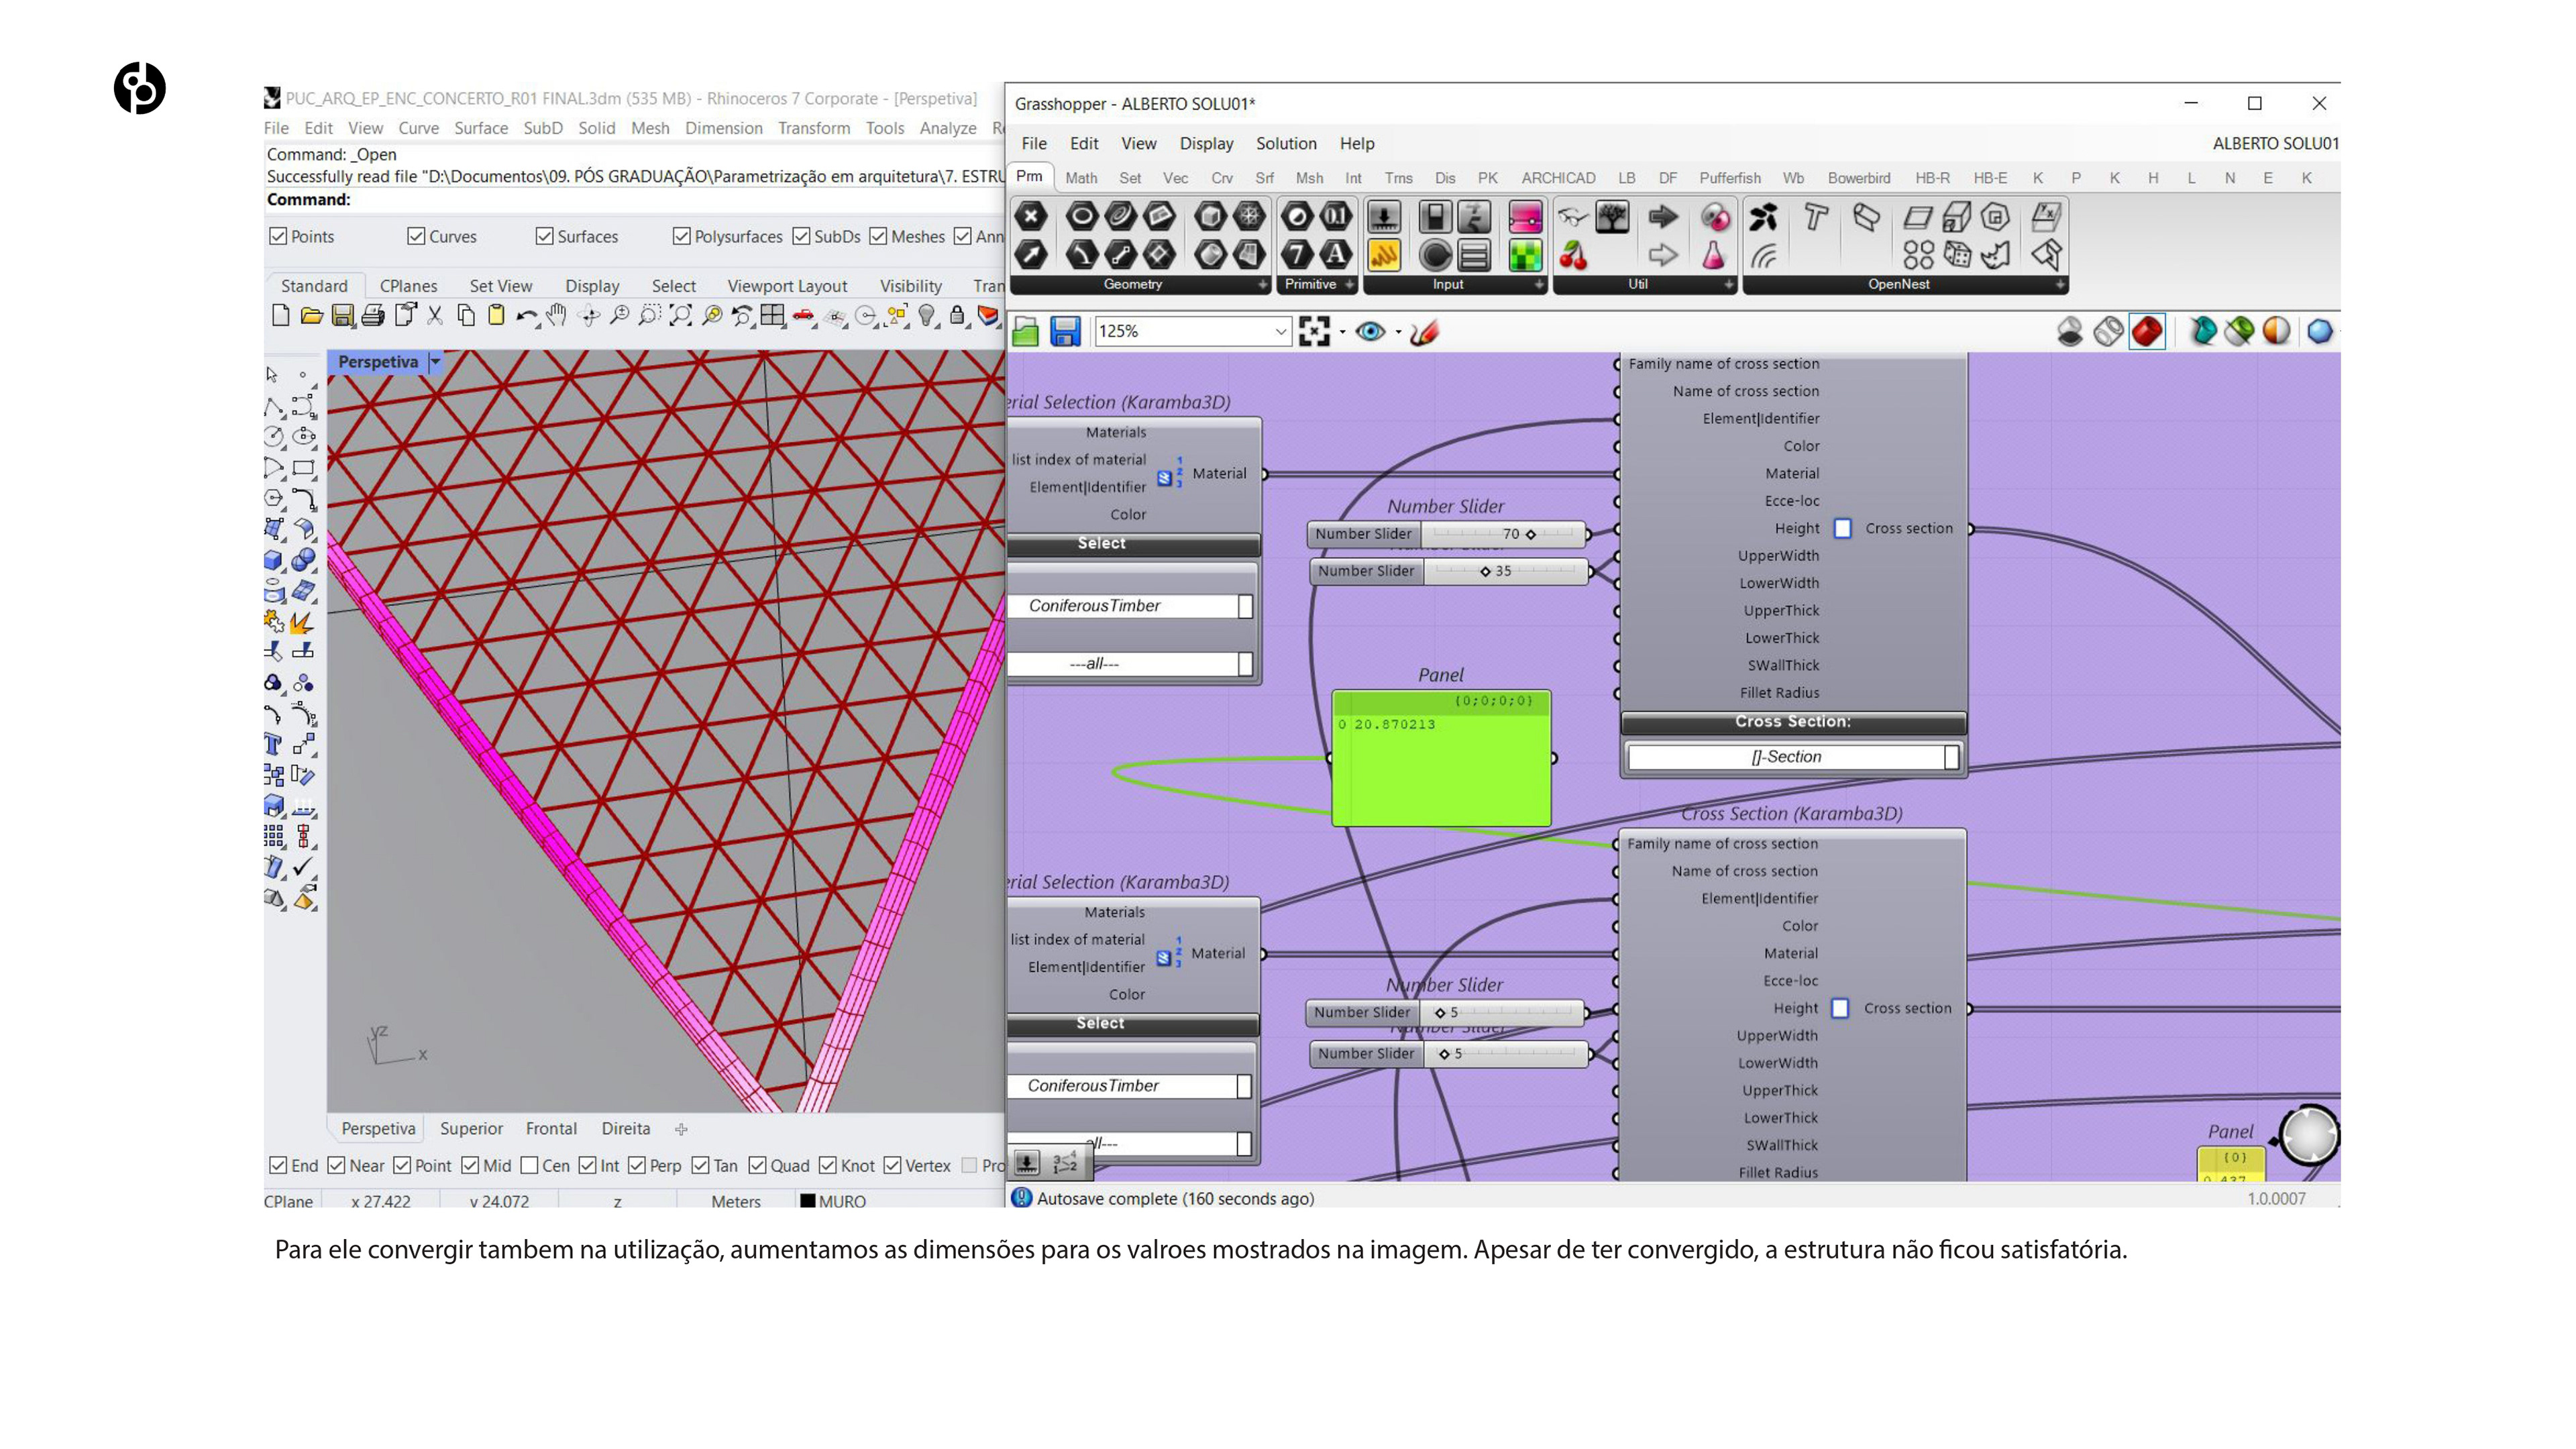Screen dimensions: 2576x1449
Task: Click the Rhino undo icon
Action: pos(525,316)
